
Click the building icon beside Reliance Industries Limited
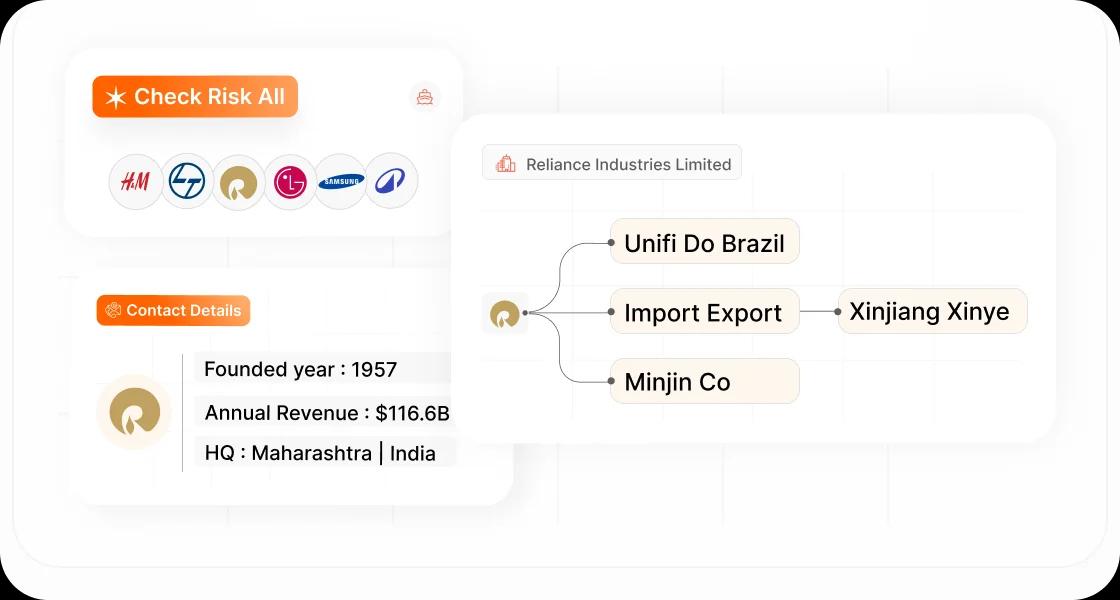point(506,164)
